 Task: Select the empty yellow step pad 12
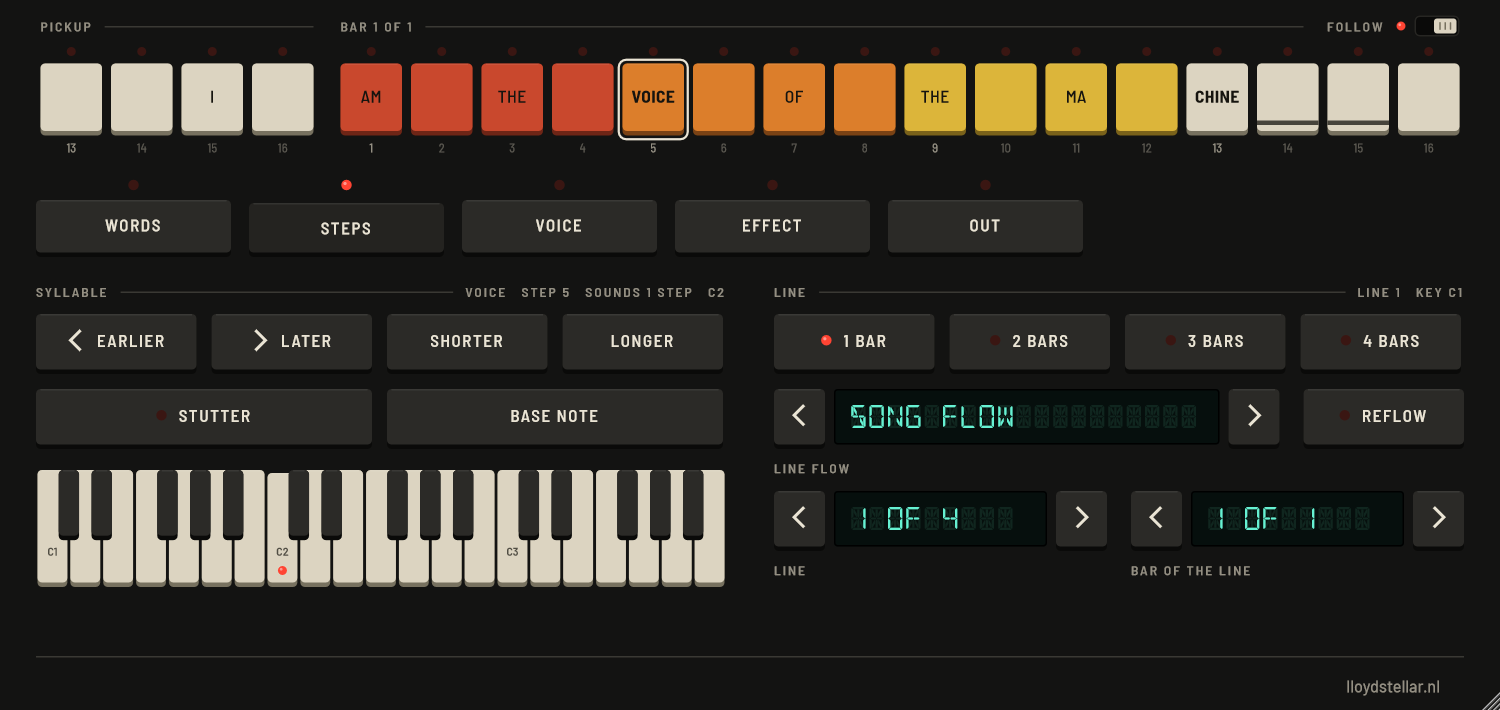coord(1147,97)
